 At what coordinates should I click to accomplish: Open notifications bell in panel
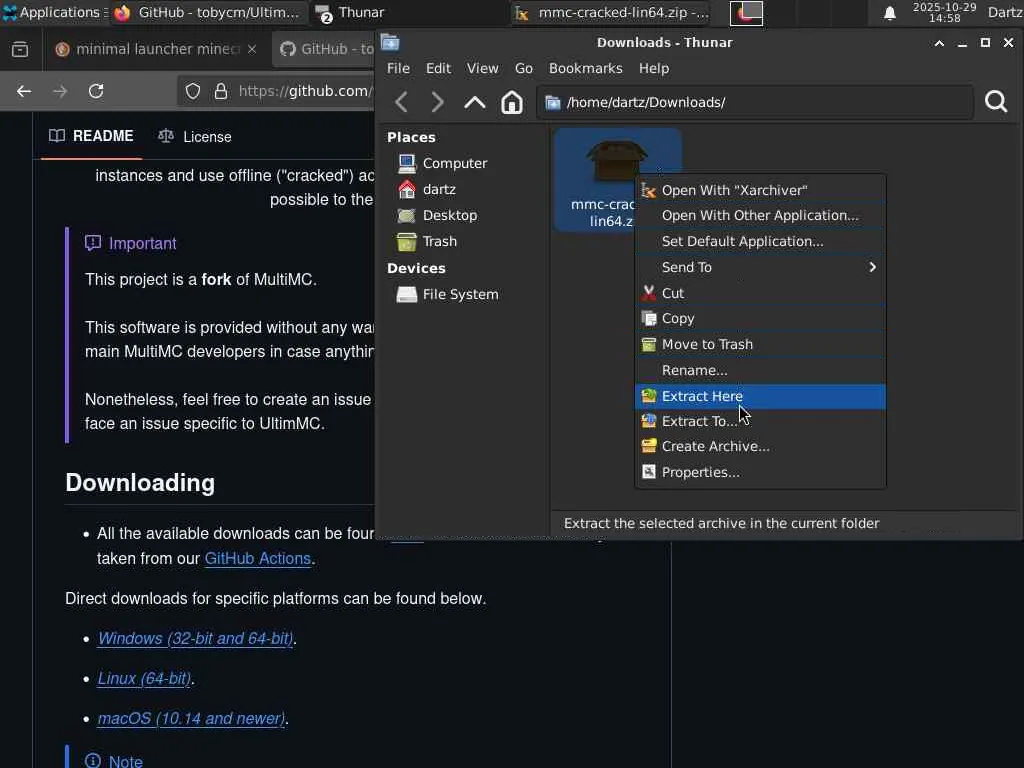(x=889, y=13)
